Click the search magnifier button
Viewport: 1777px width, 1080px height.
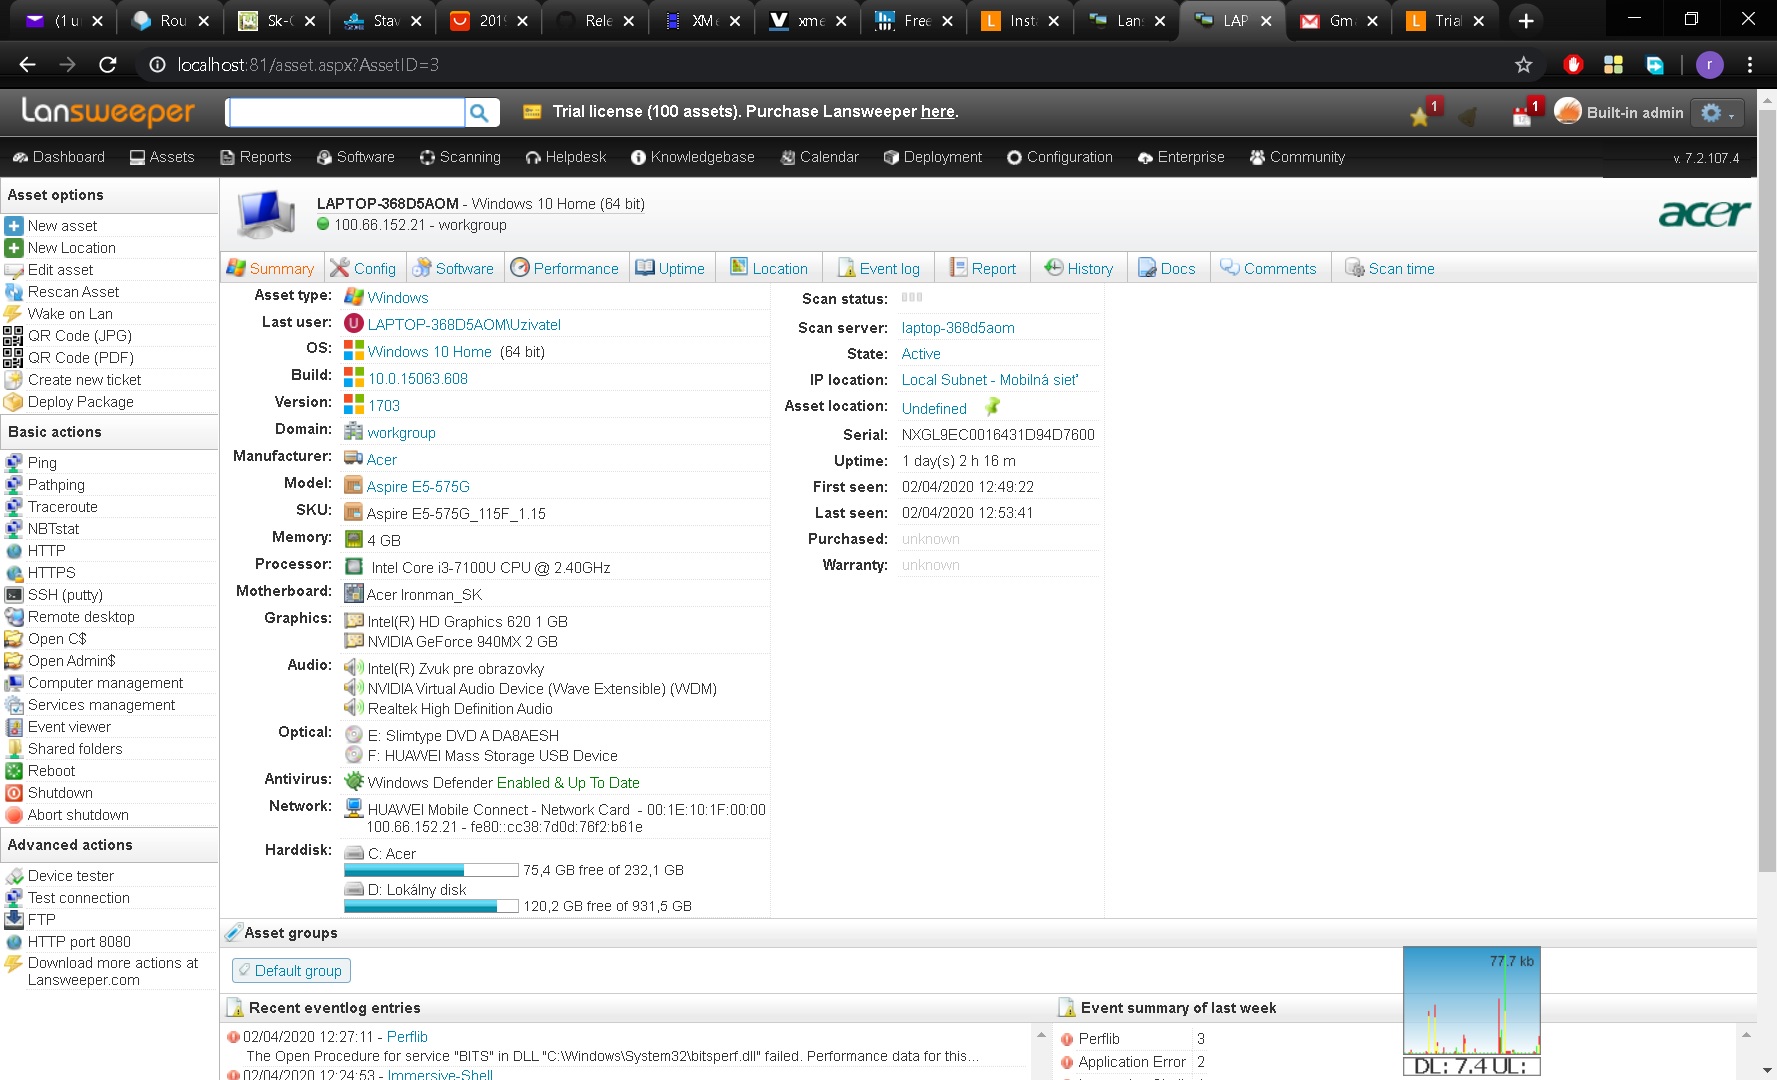(480, 113)
